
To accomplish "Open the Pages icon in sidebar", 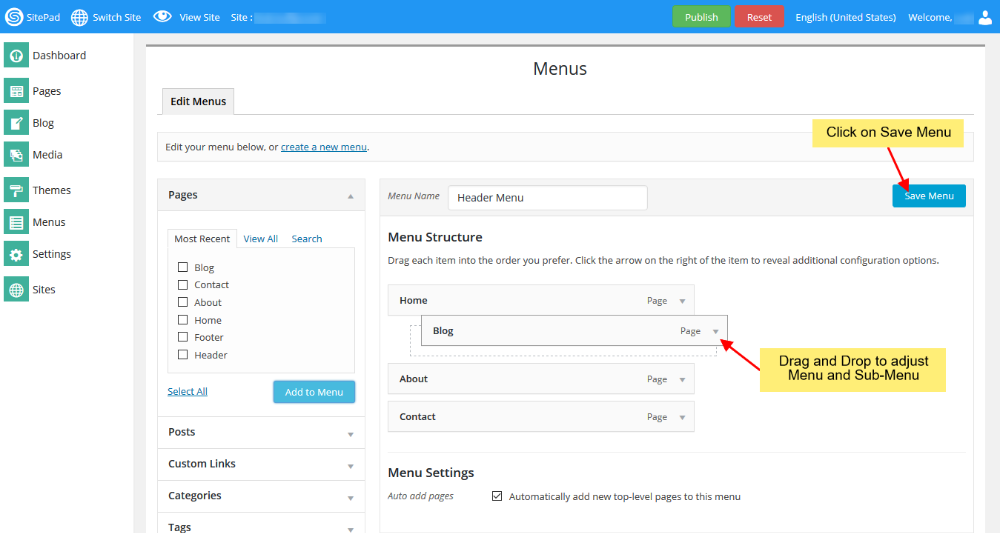I will tap(16, 91).
